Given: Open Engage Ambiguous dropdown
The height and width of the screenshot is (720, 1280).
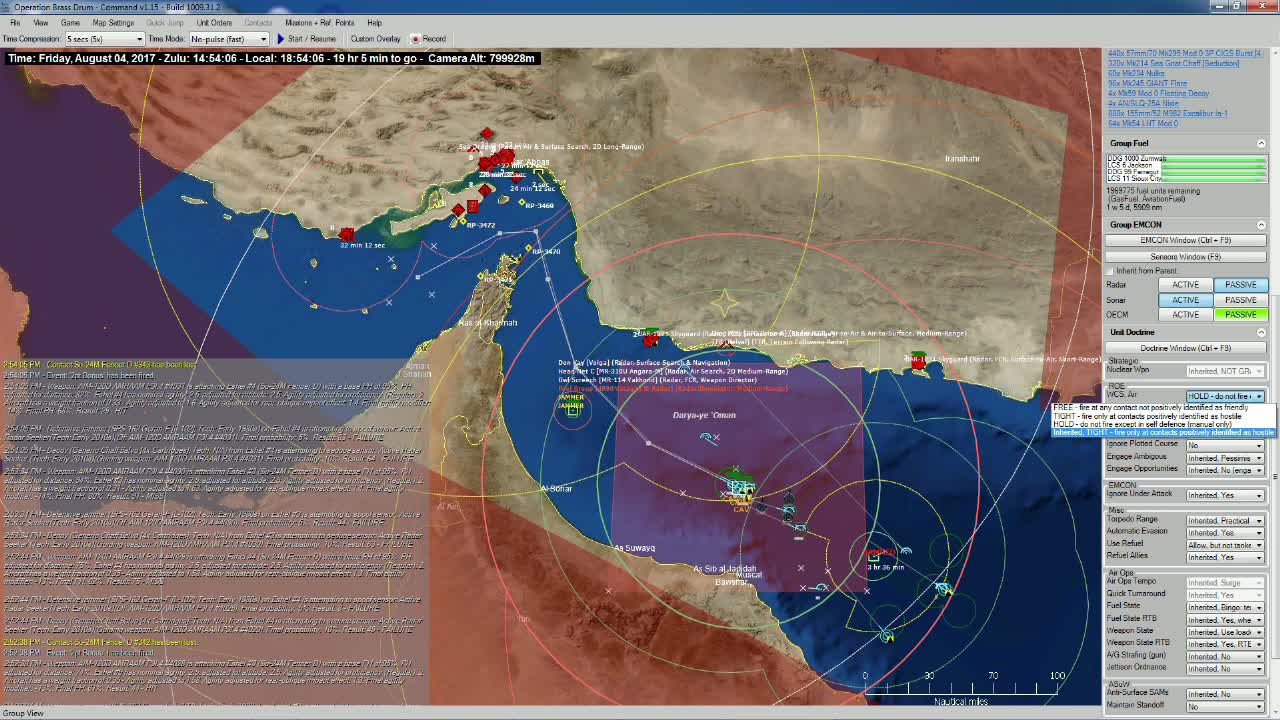Looking at the screenshot, I should click(1225, 458).
